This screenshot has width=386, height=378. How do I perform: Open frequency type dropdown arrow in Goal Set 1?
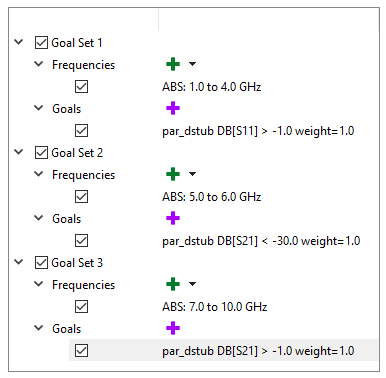pos(192,64)
